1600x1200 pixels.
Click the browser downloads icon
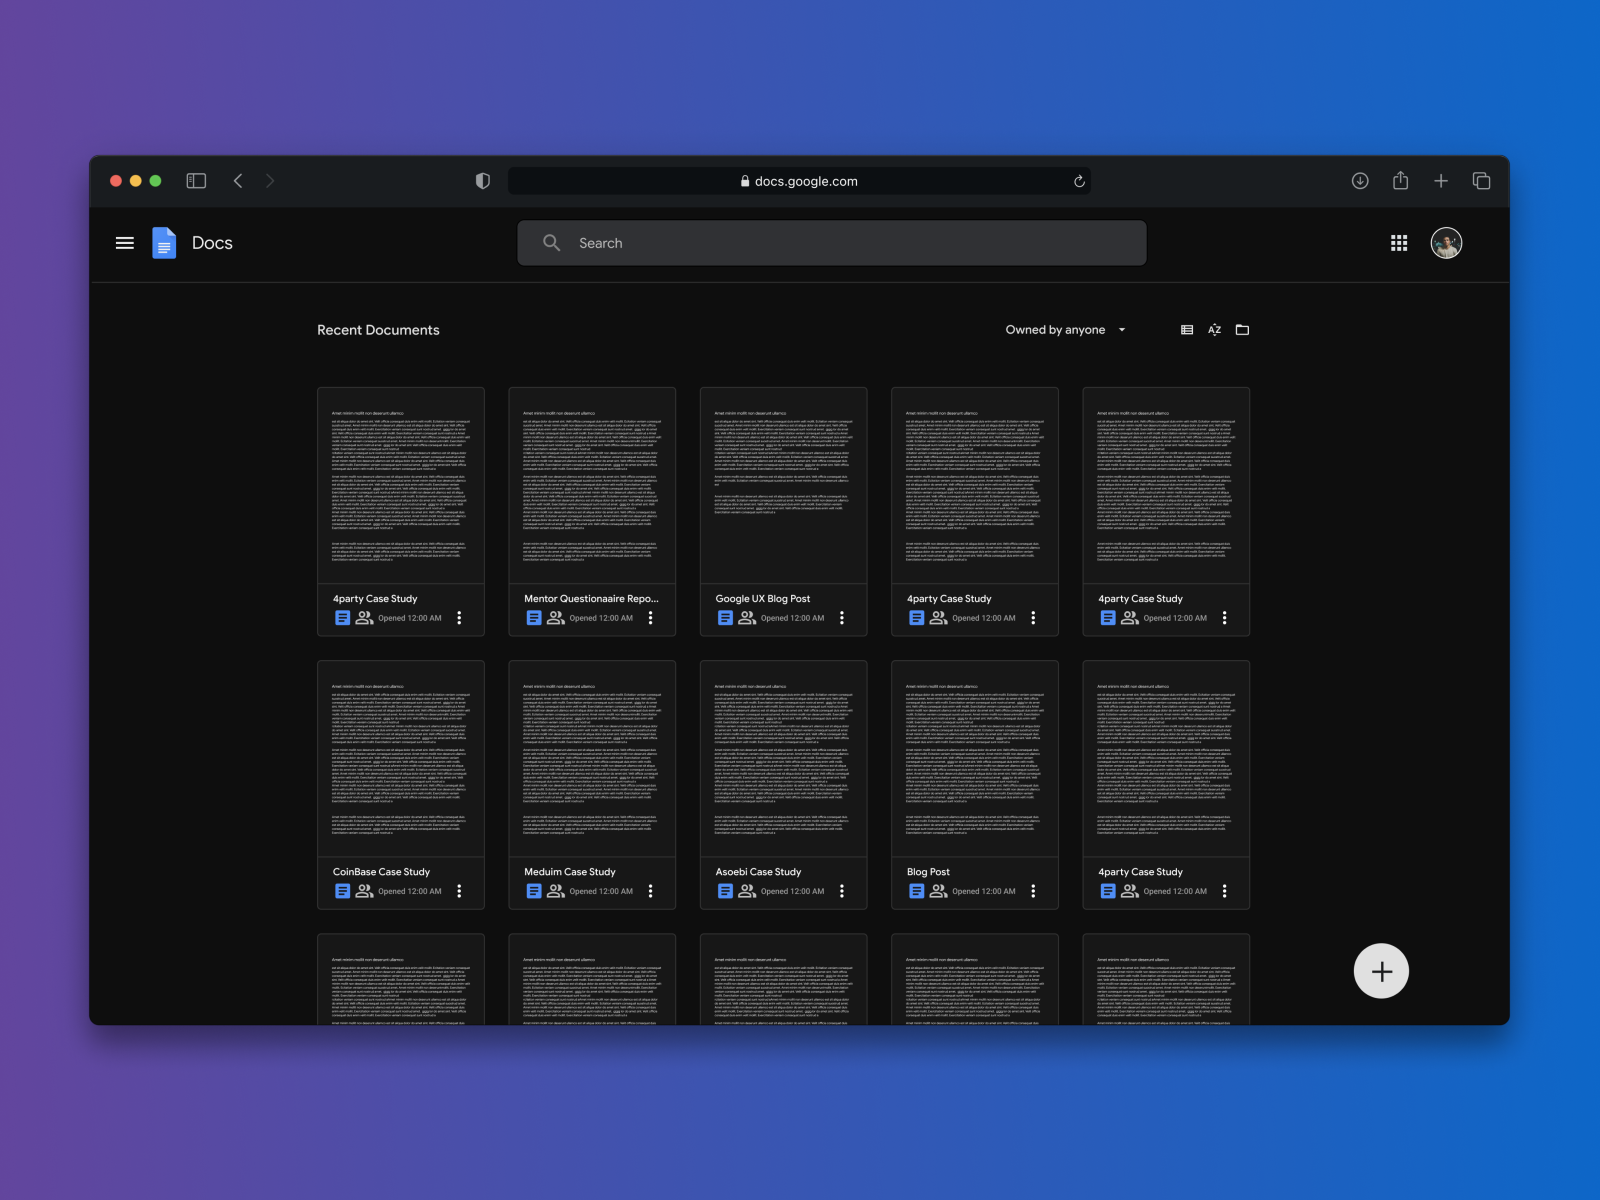[x=1360, y=180]
